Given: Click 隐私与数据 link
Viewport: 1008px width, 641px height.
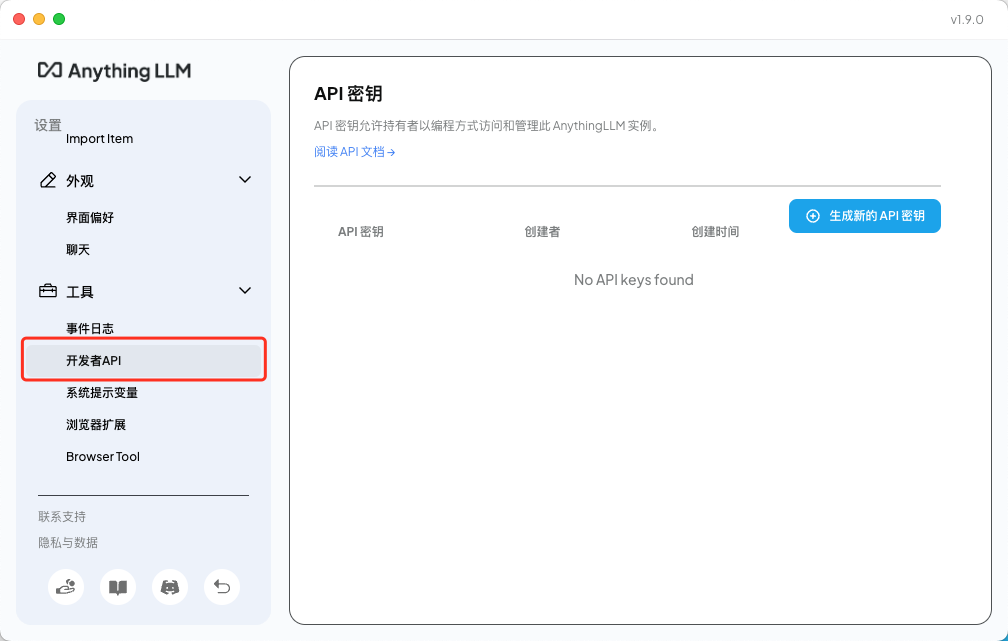Looking at the screenshot, I should (x=68, y=543).
